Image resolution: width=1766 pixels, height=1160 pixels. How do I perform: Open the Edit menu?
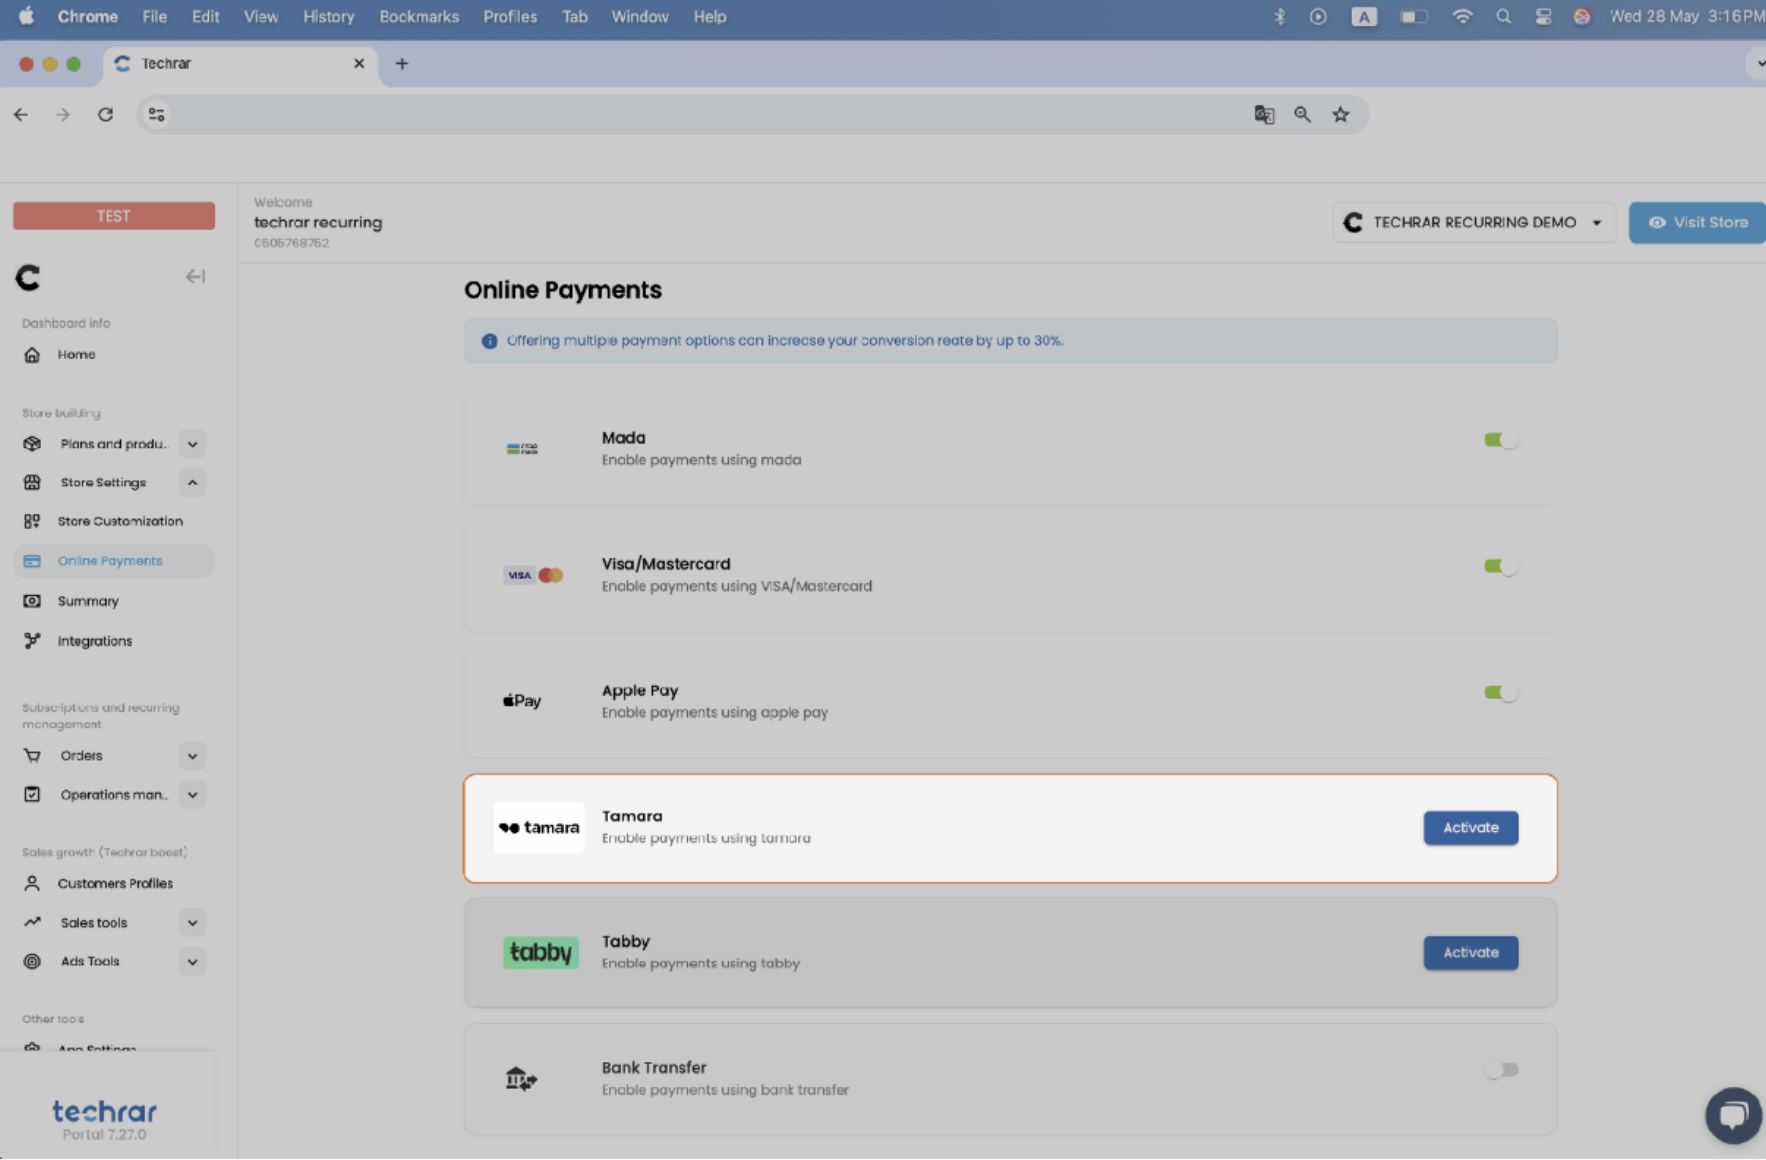[x=206, y=17]
